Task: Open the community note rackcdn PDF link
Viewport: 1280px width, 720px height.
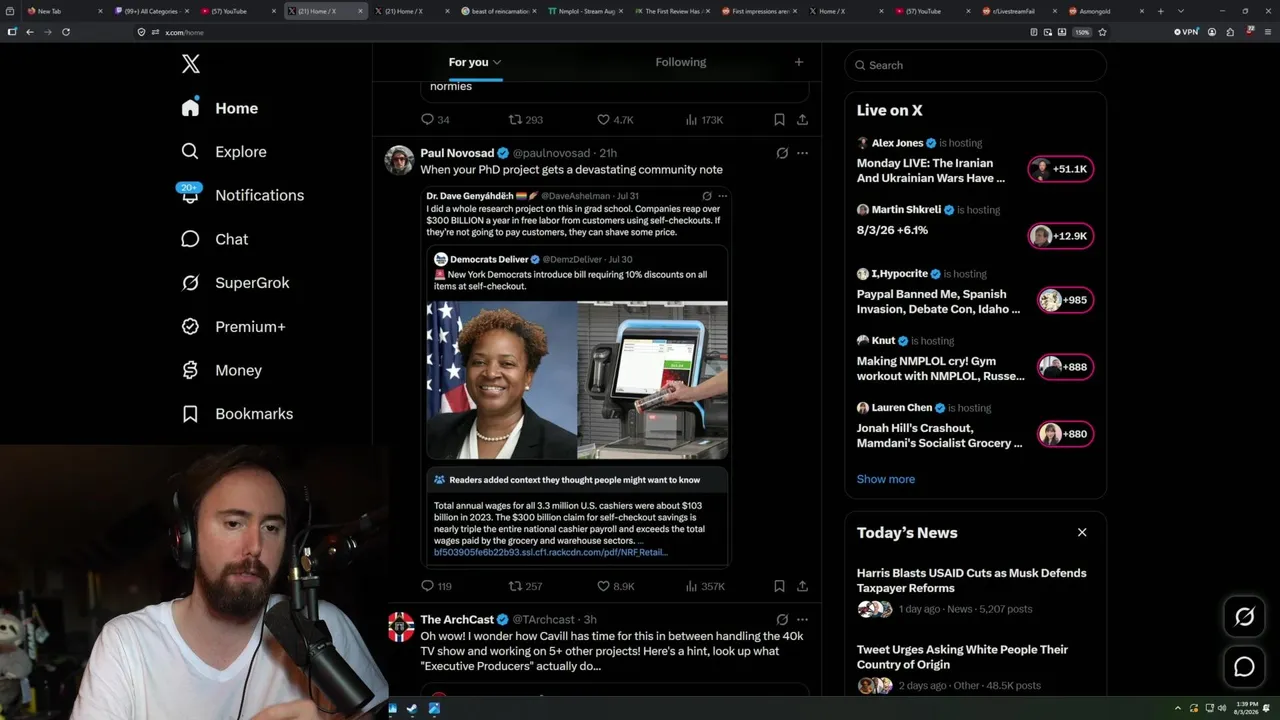Action: point(551,552)
